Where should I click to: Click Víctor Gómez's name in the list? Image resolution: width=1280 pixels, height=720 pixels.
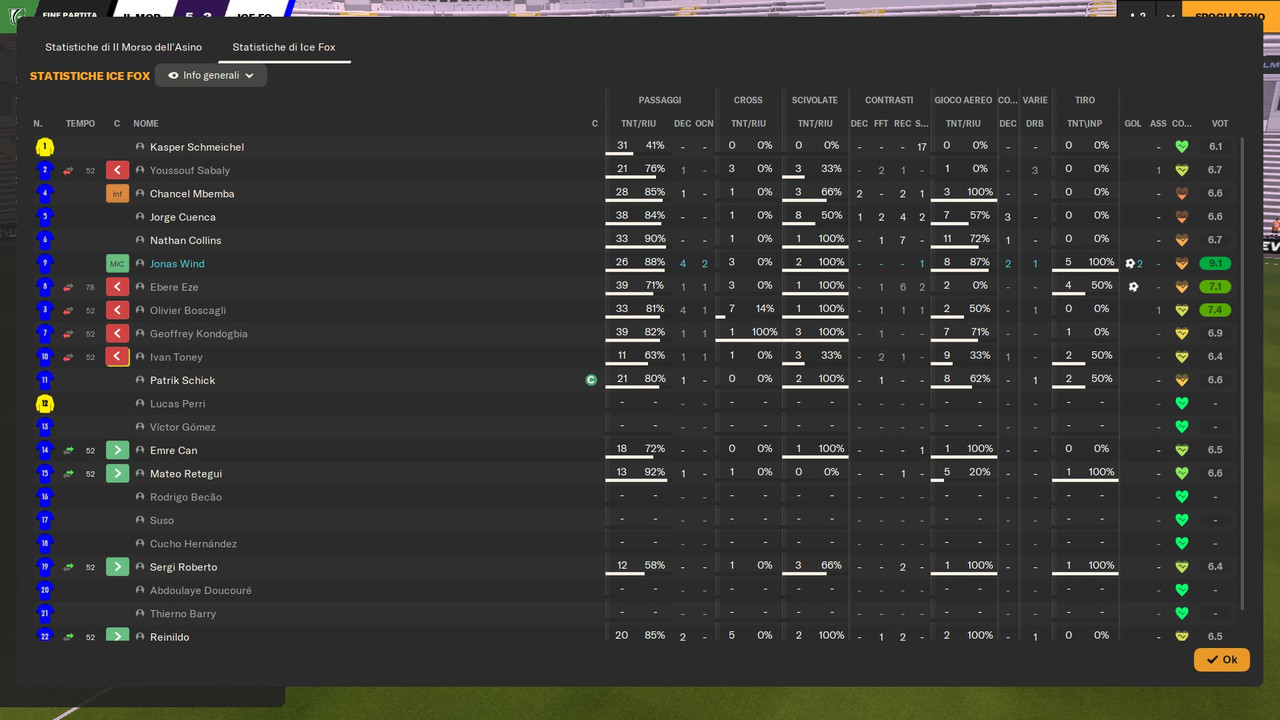(x=183, y=427)
